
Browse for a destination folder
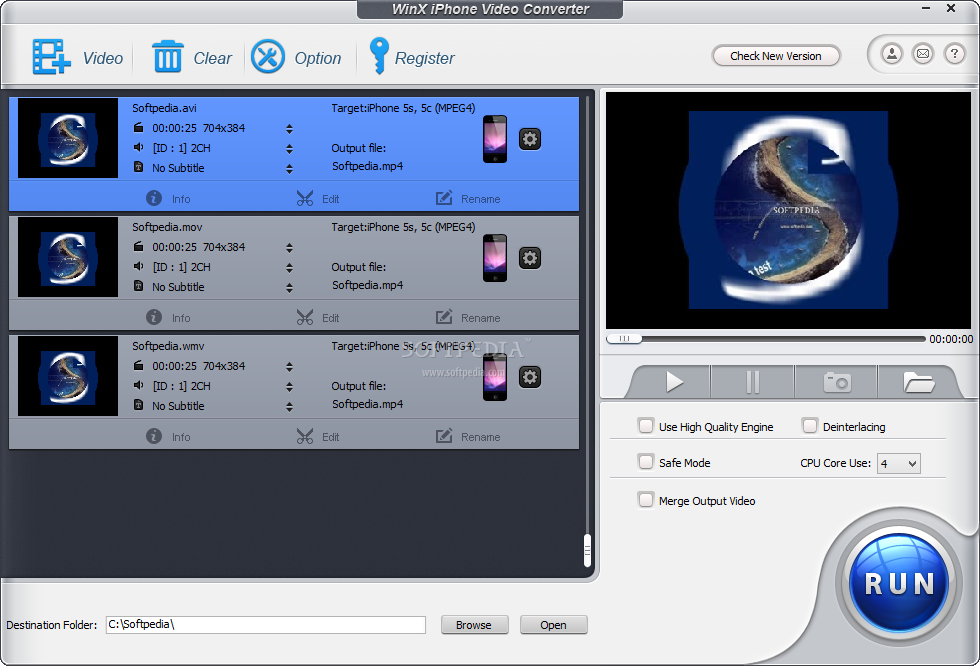pyautogui.click(x=474, y=625)
